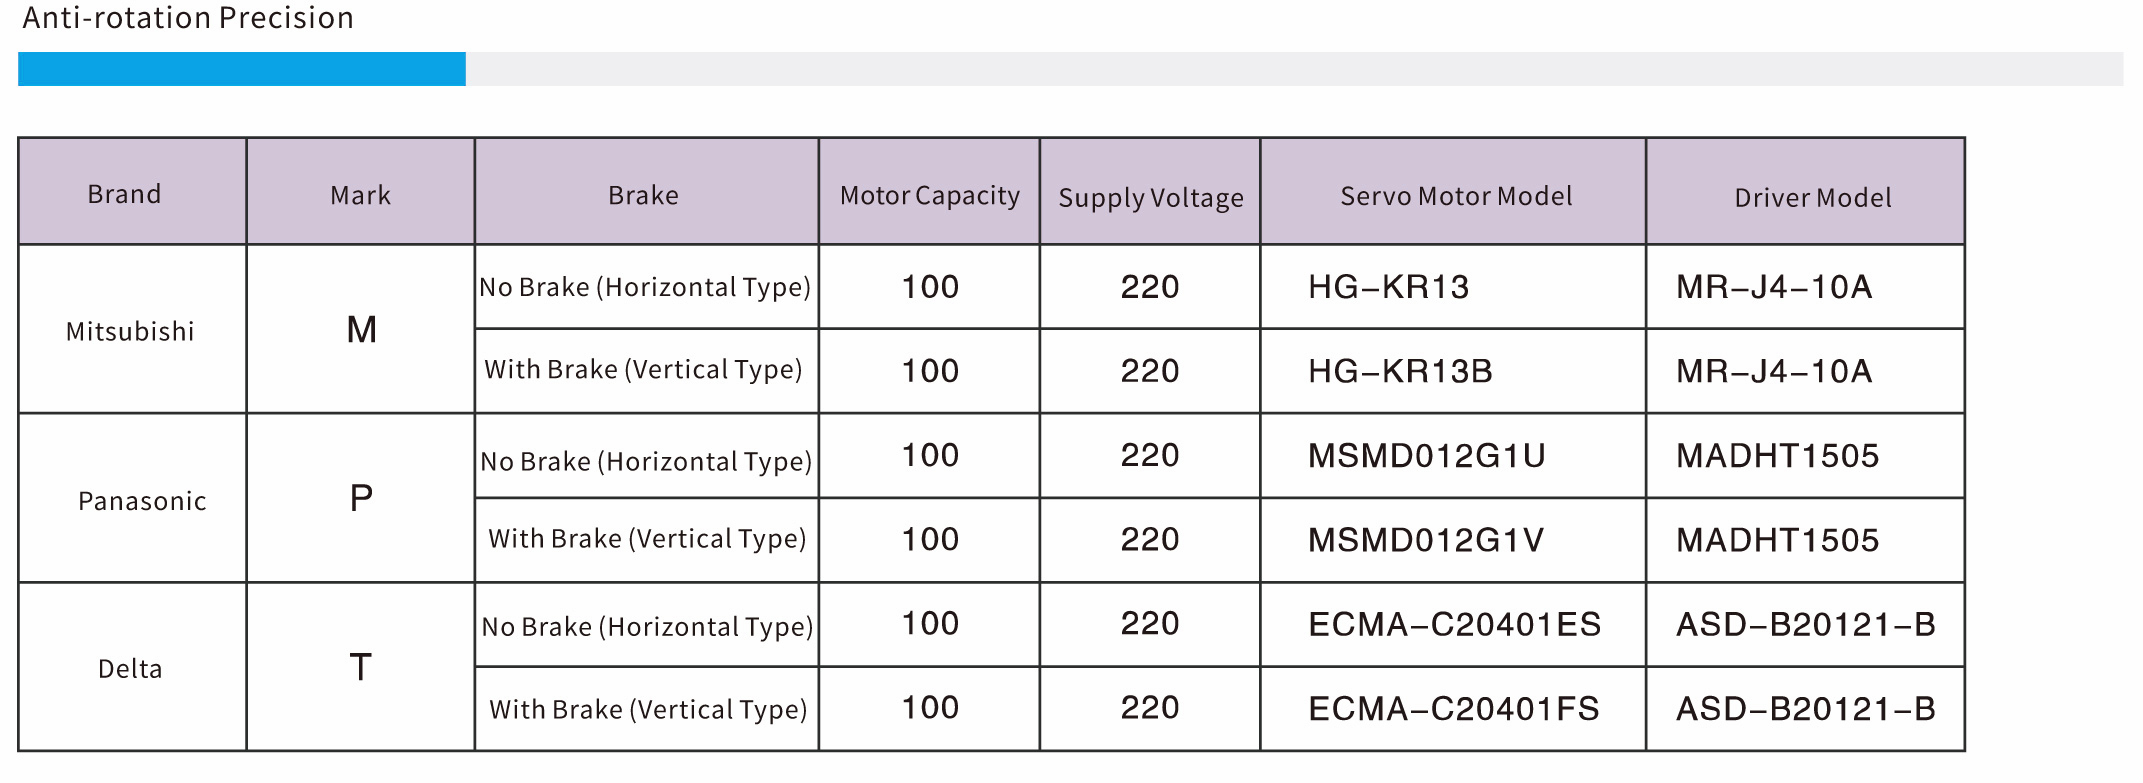Select the Mark column header
This screenshot has height=783, width=2143.
[x=360, y=195]
